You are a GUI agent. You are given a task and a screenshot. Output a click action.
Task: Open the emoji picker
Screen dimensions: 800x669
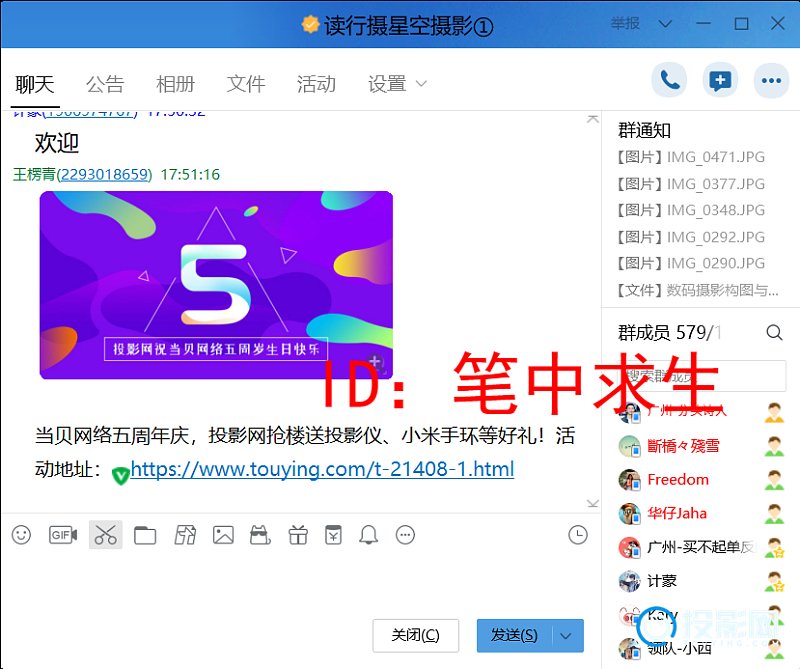pos(21,535)
